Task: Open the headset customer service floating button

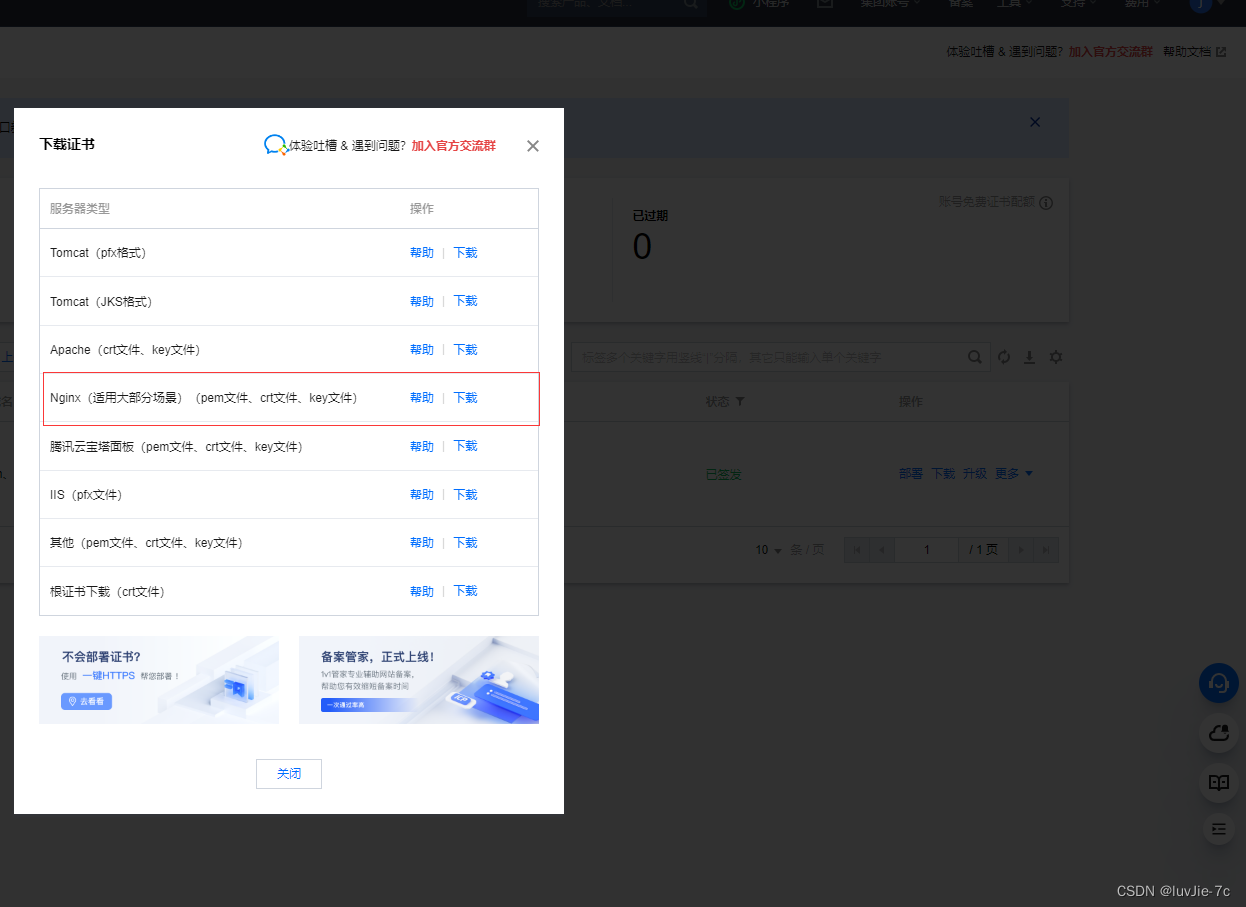Action: tap(1219, 683)
